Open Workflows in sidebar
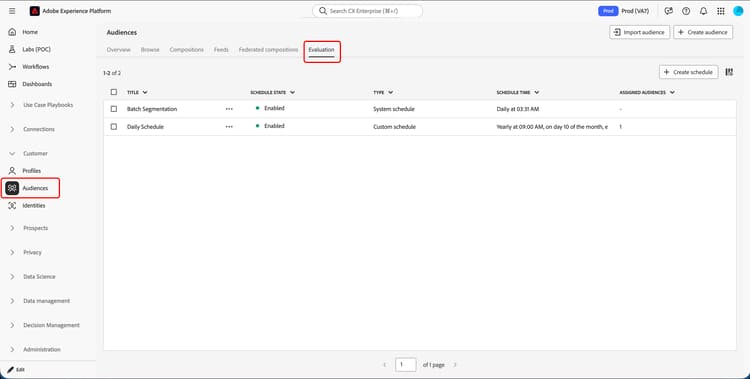The image size is (750, 379). pos(35,67)
